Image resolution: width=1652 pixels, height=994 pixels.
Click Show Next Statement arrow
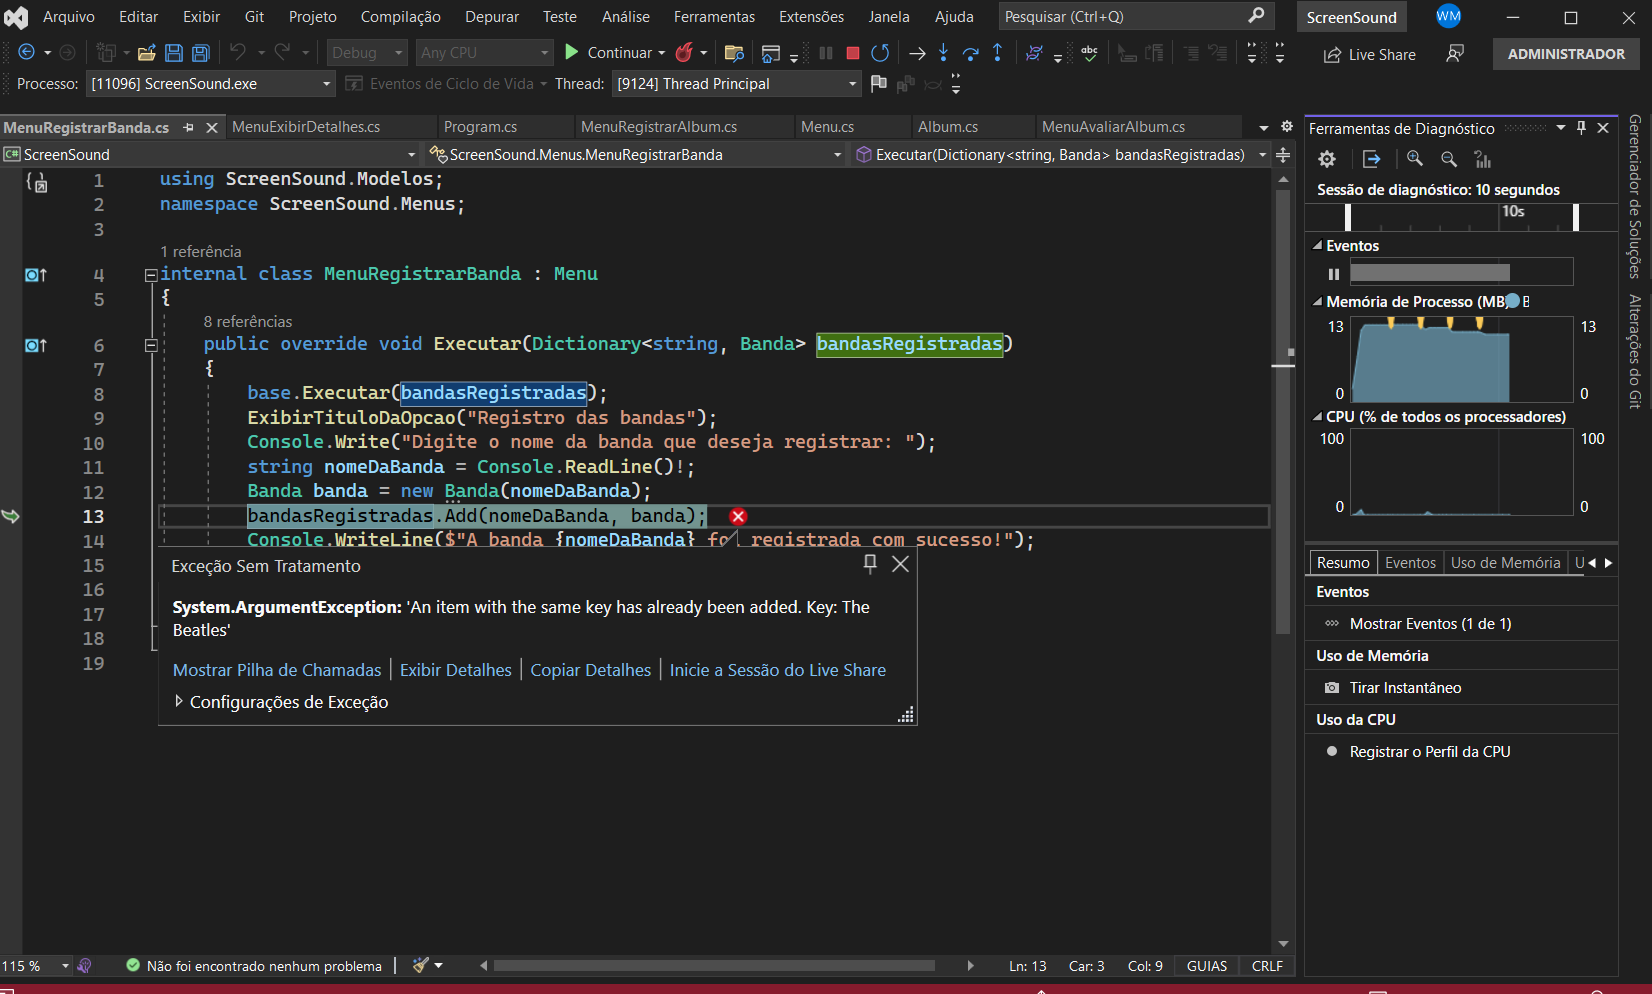(917, 53)
